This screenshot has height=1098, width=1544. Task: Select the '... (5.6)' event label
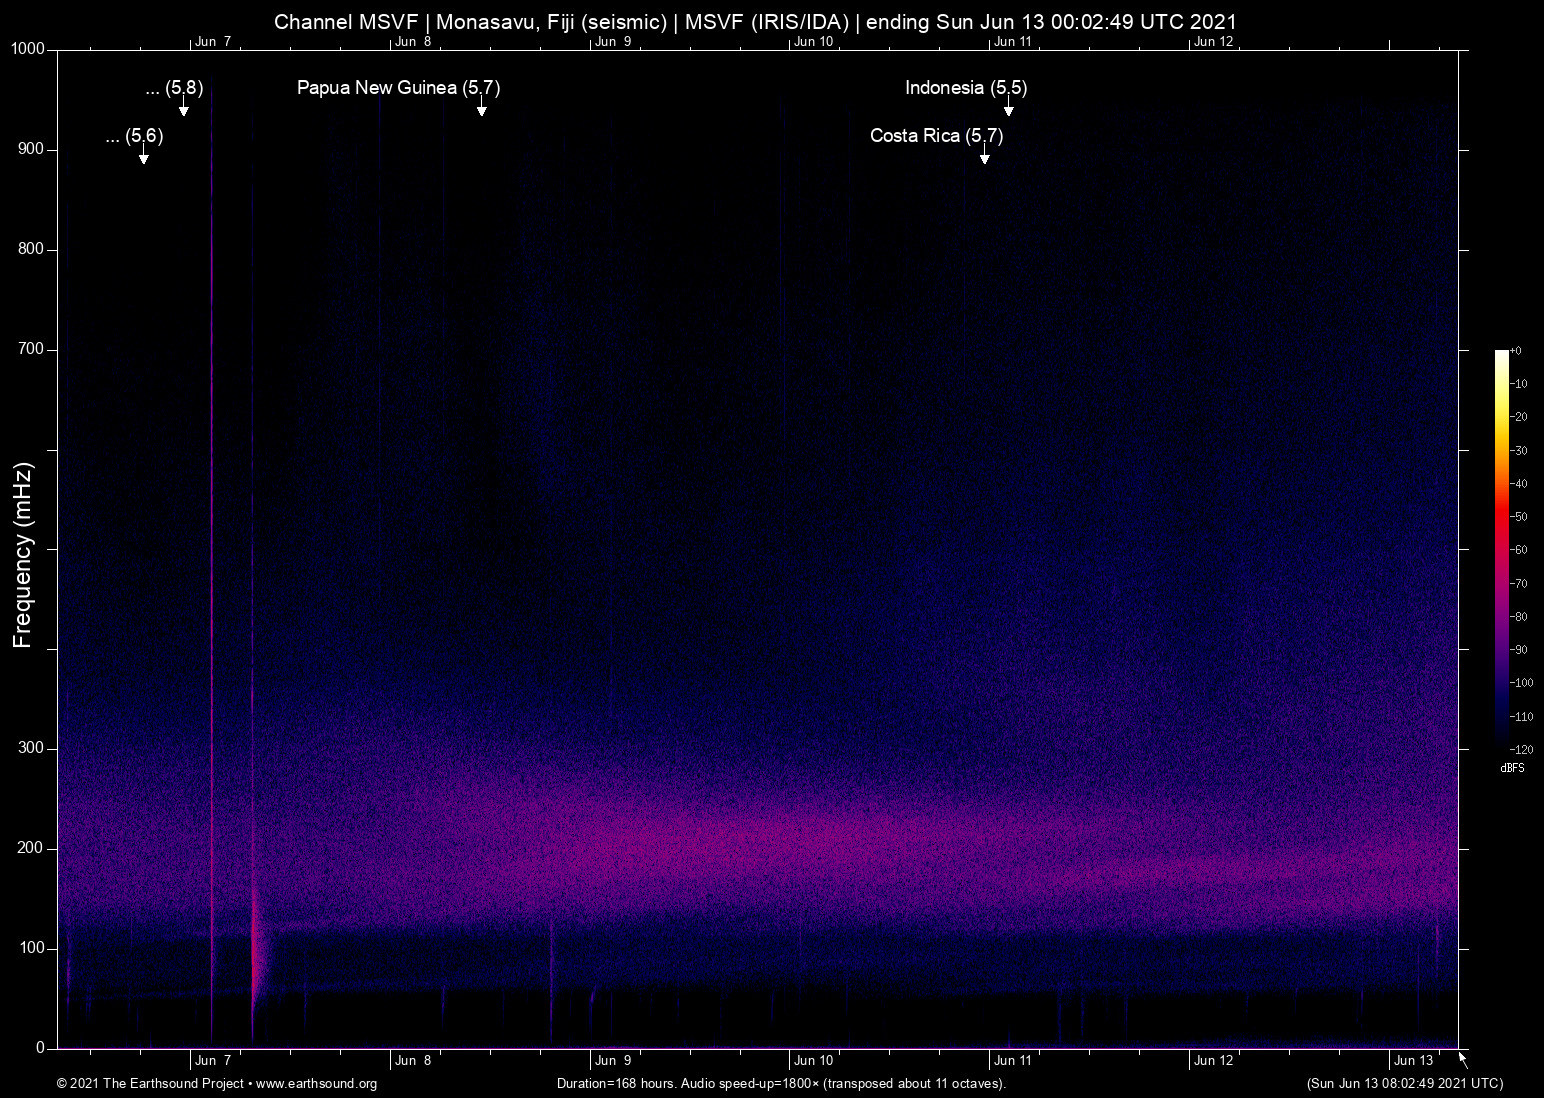(134, 136)
